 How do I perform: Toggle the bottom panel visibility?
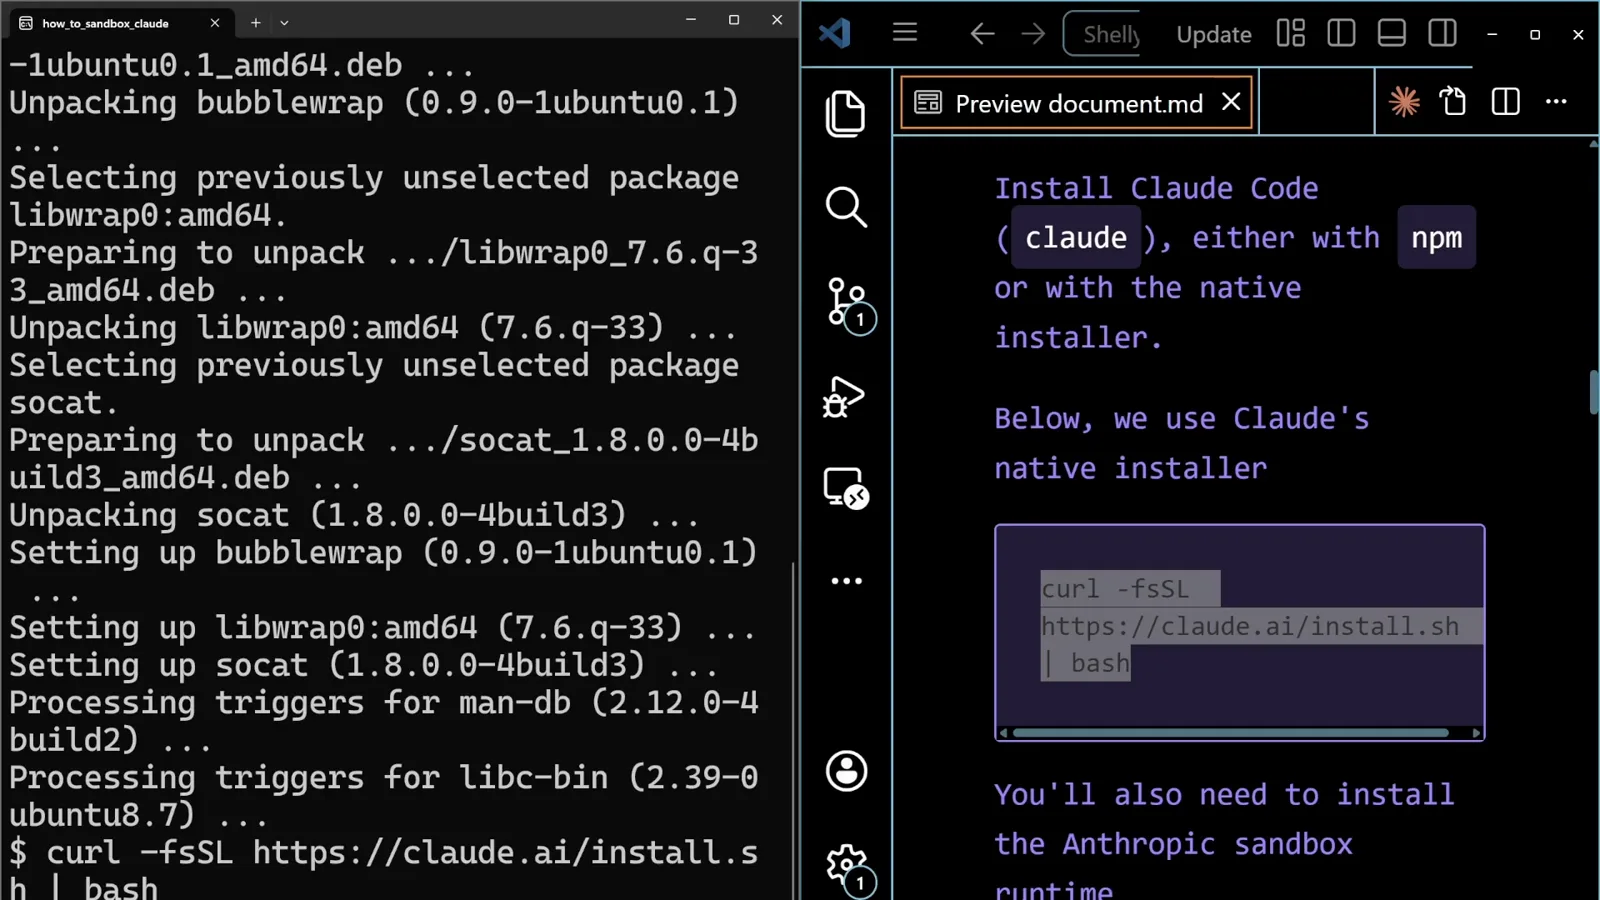[1392, 34]
